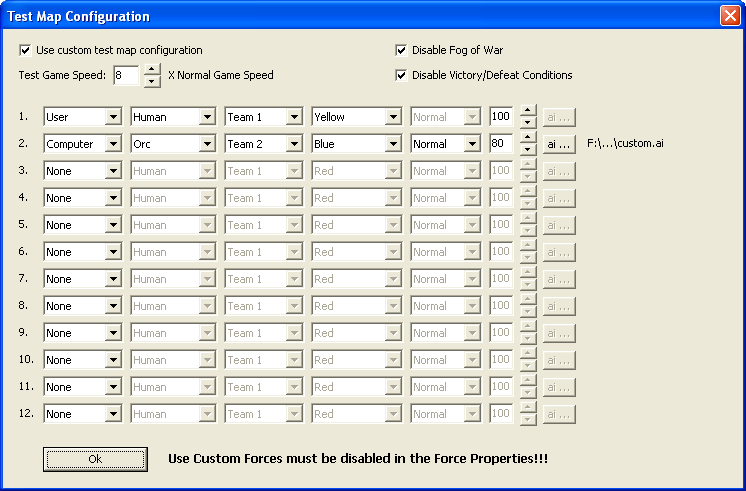This screenshot has height=491, width=746.
Task: Decrease test game speed with down arrow
Action: 152,81
